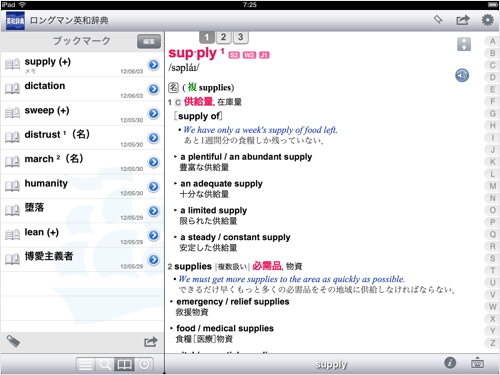The image size is (500, 375).
Task: Tap the supply headword title
Action: click(193, 53)
